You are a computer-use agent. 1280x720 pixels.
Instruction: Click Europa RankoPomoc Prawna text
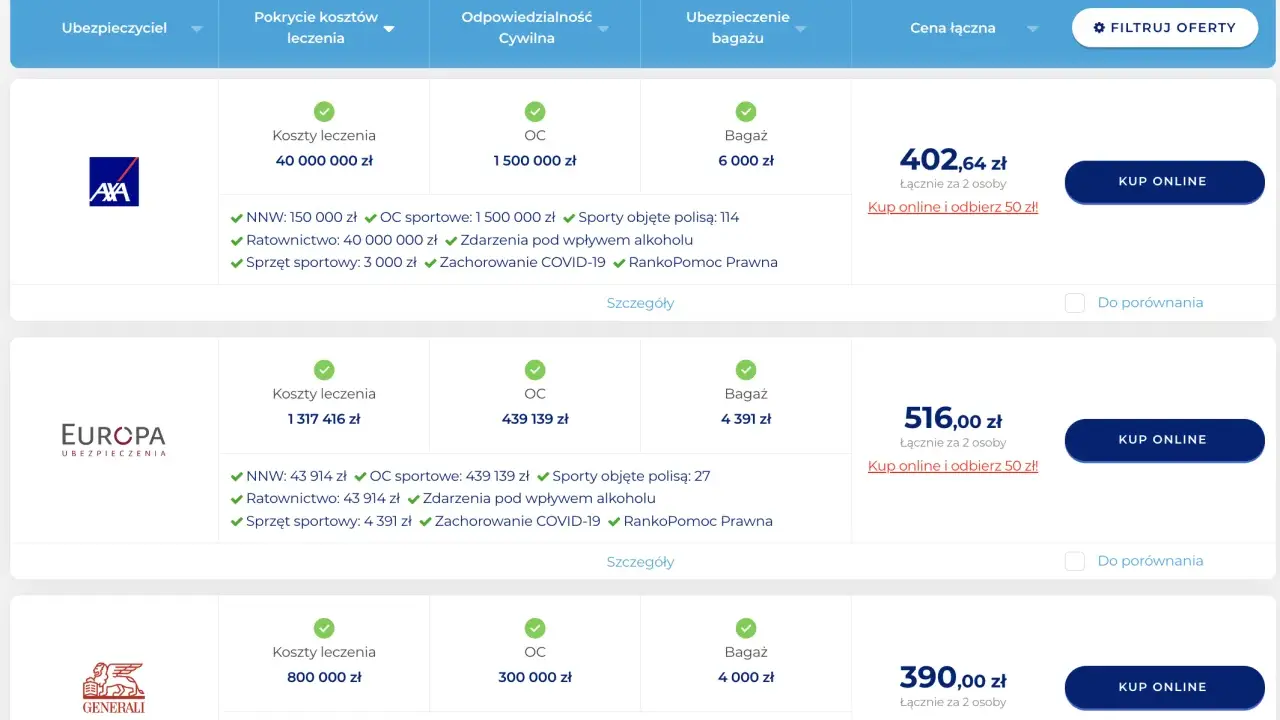[x=698, y=522]
